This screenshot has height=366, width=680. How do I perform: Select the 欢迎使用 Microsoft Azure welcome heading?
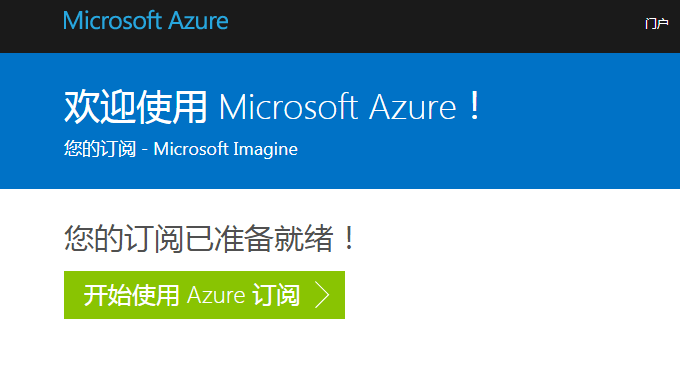pos(273,106)
